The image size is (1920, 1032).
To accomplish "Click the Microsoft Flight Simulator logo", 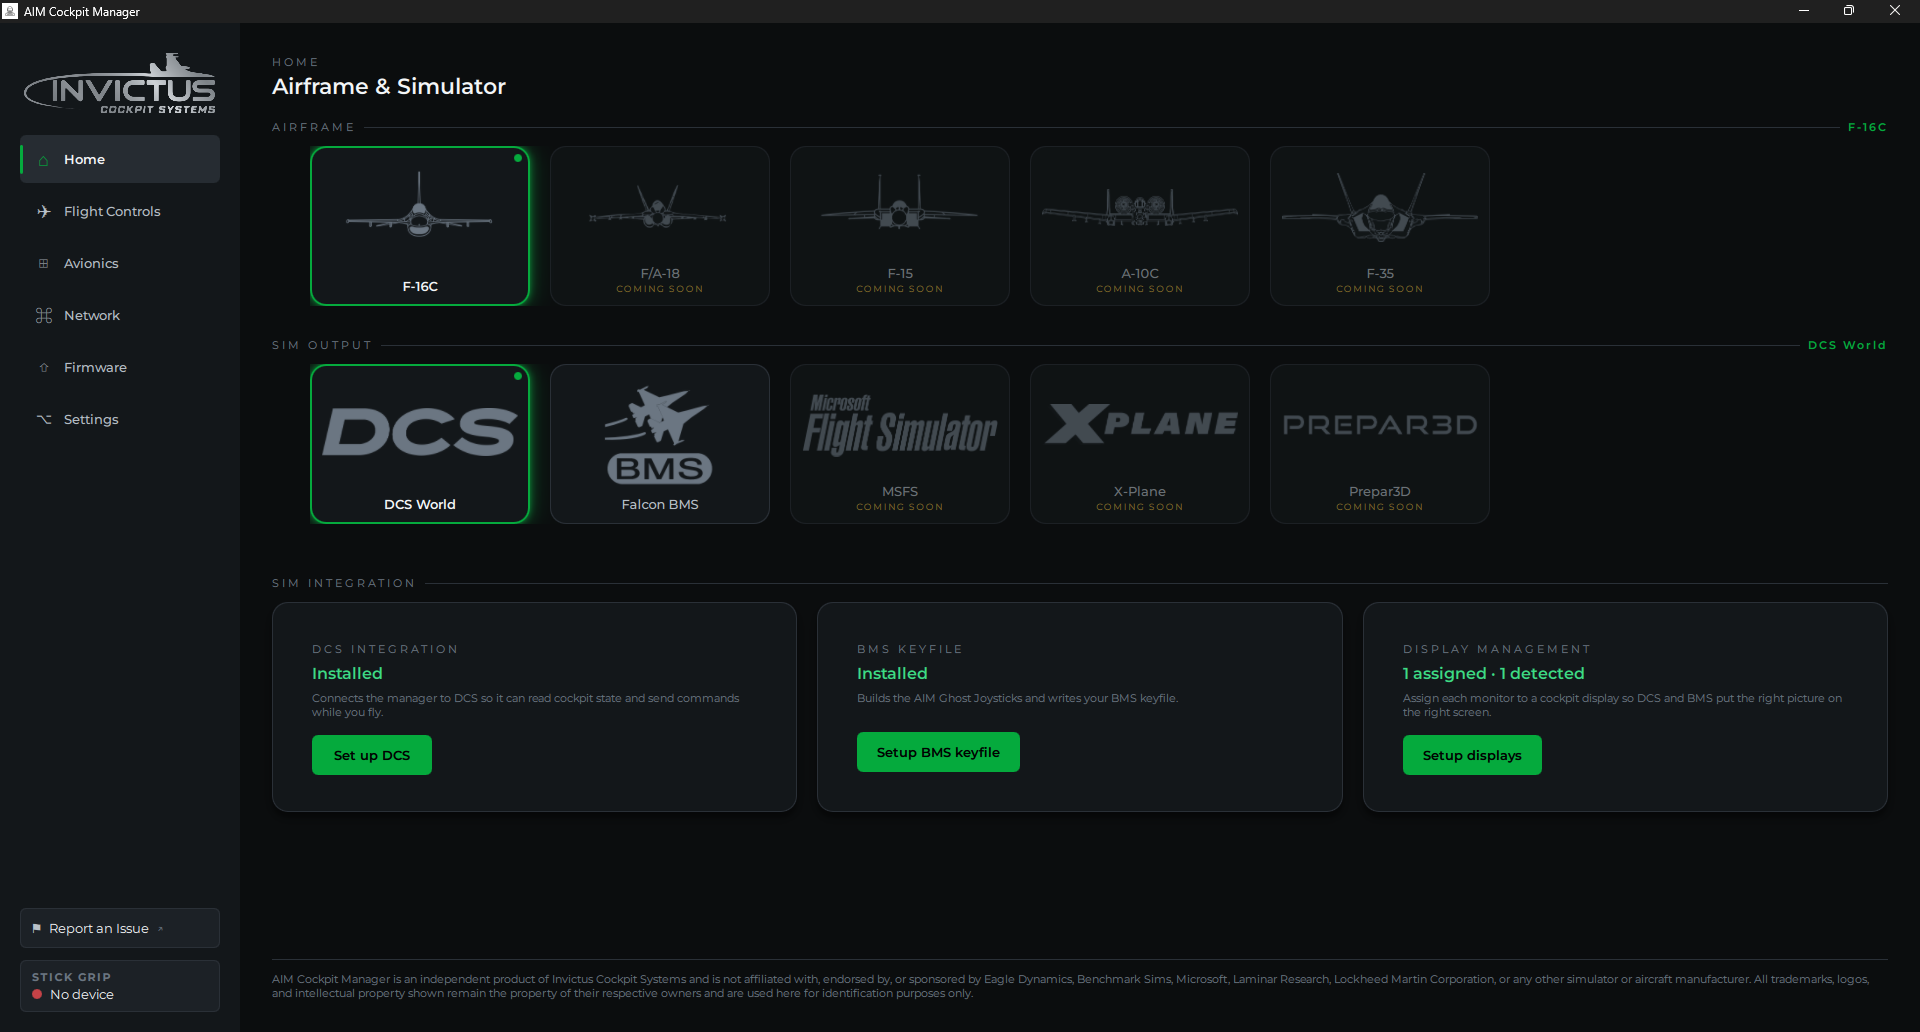I will (x=900, y=425).
